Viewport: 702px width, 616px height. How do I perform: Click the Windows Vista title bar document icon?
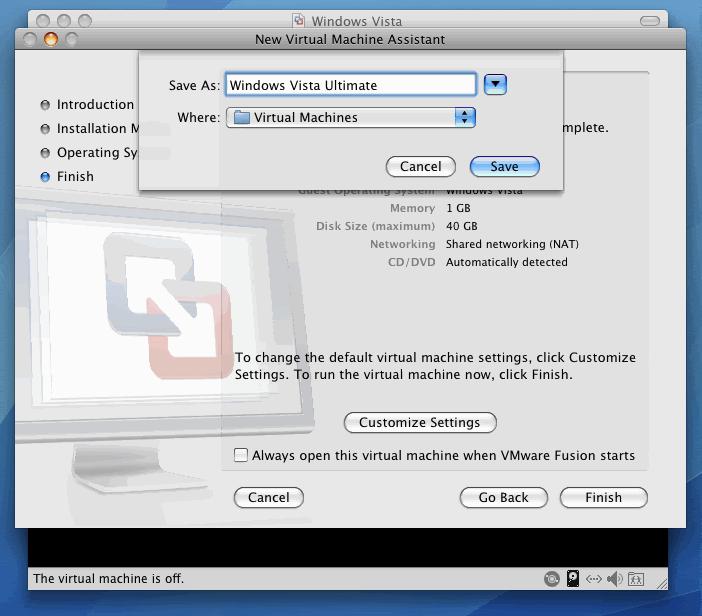pos(299,20)
